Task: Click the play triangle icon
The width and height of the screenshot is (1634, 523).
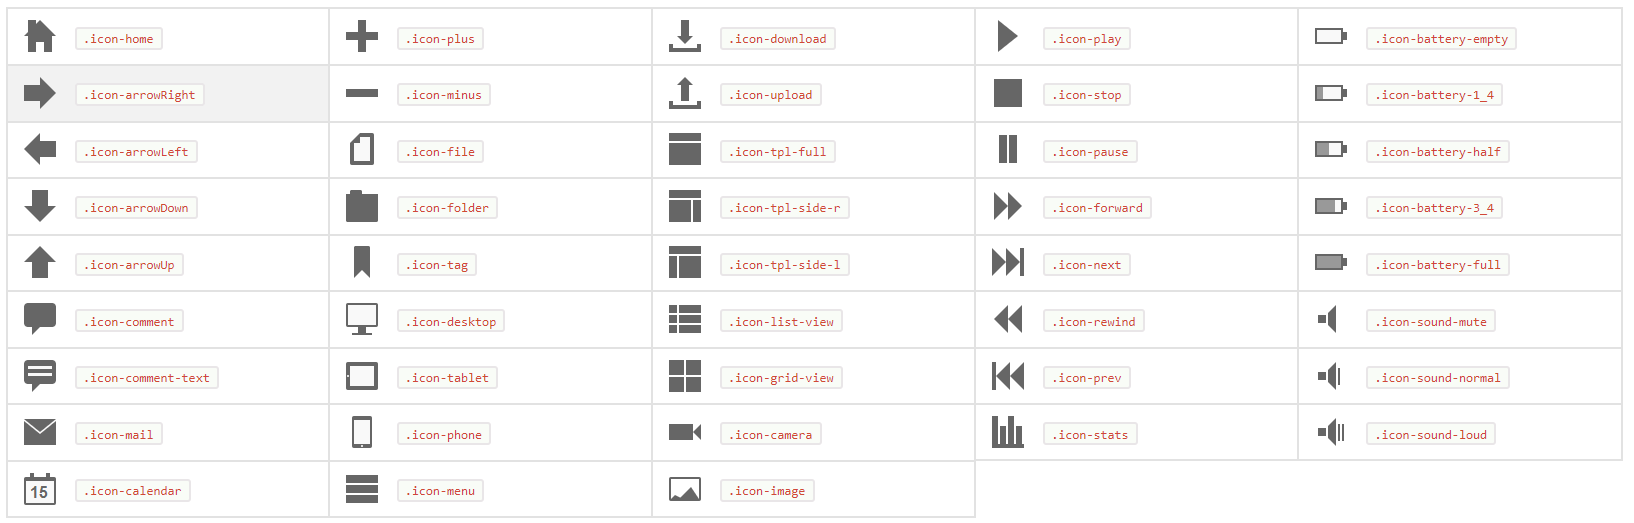Action: (1008, 37)
